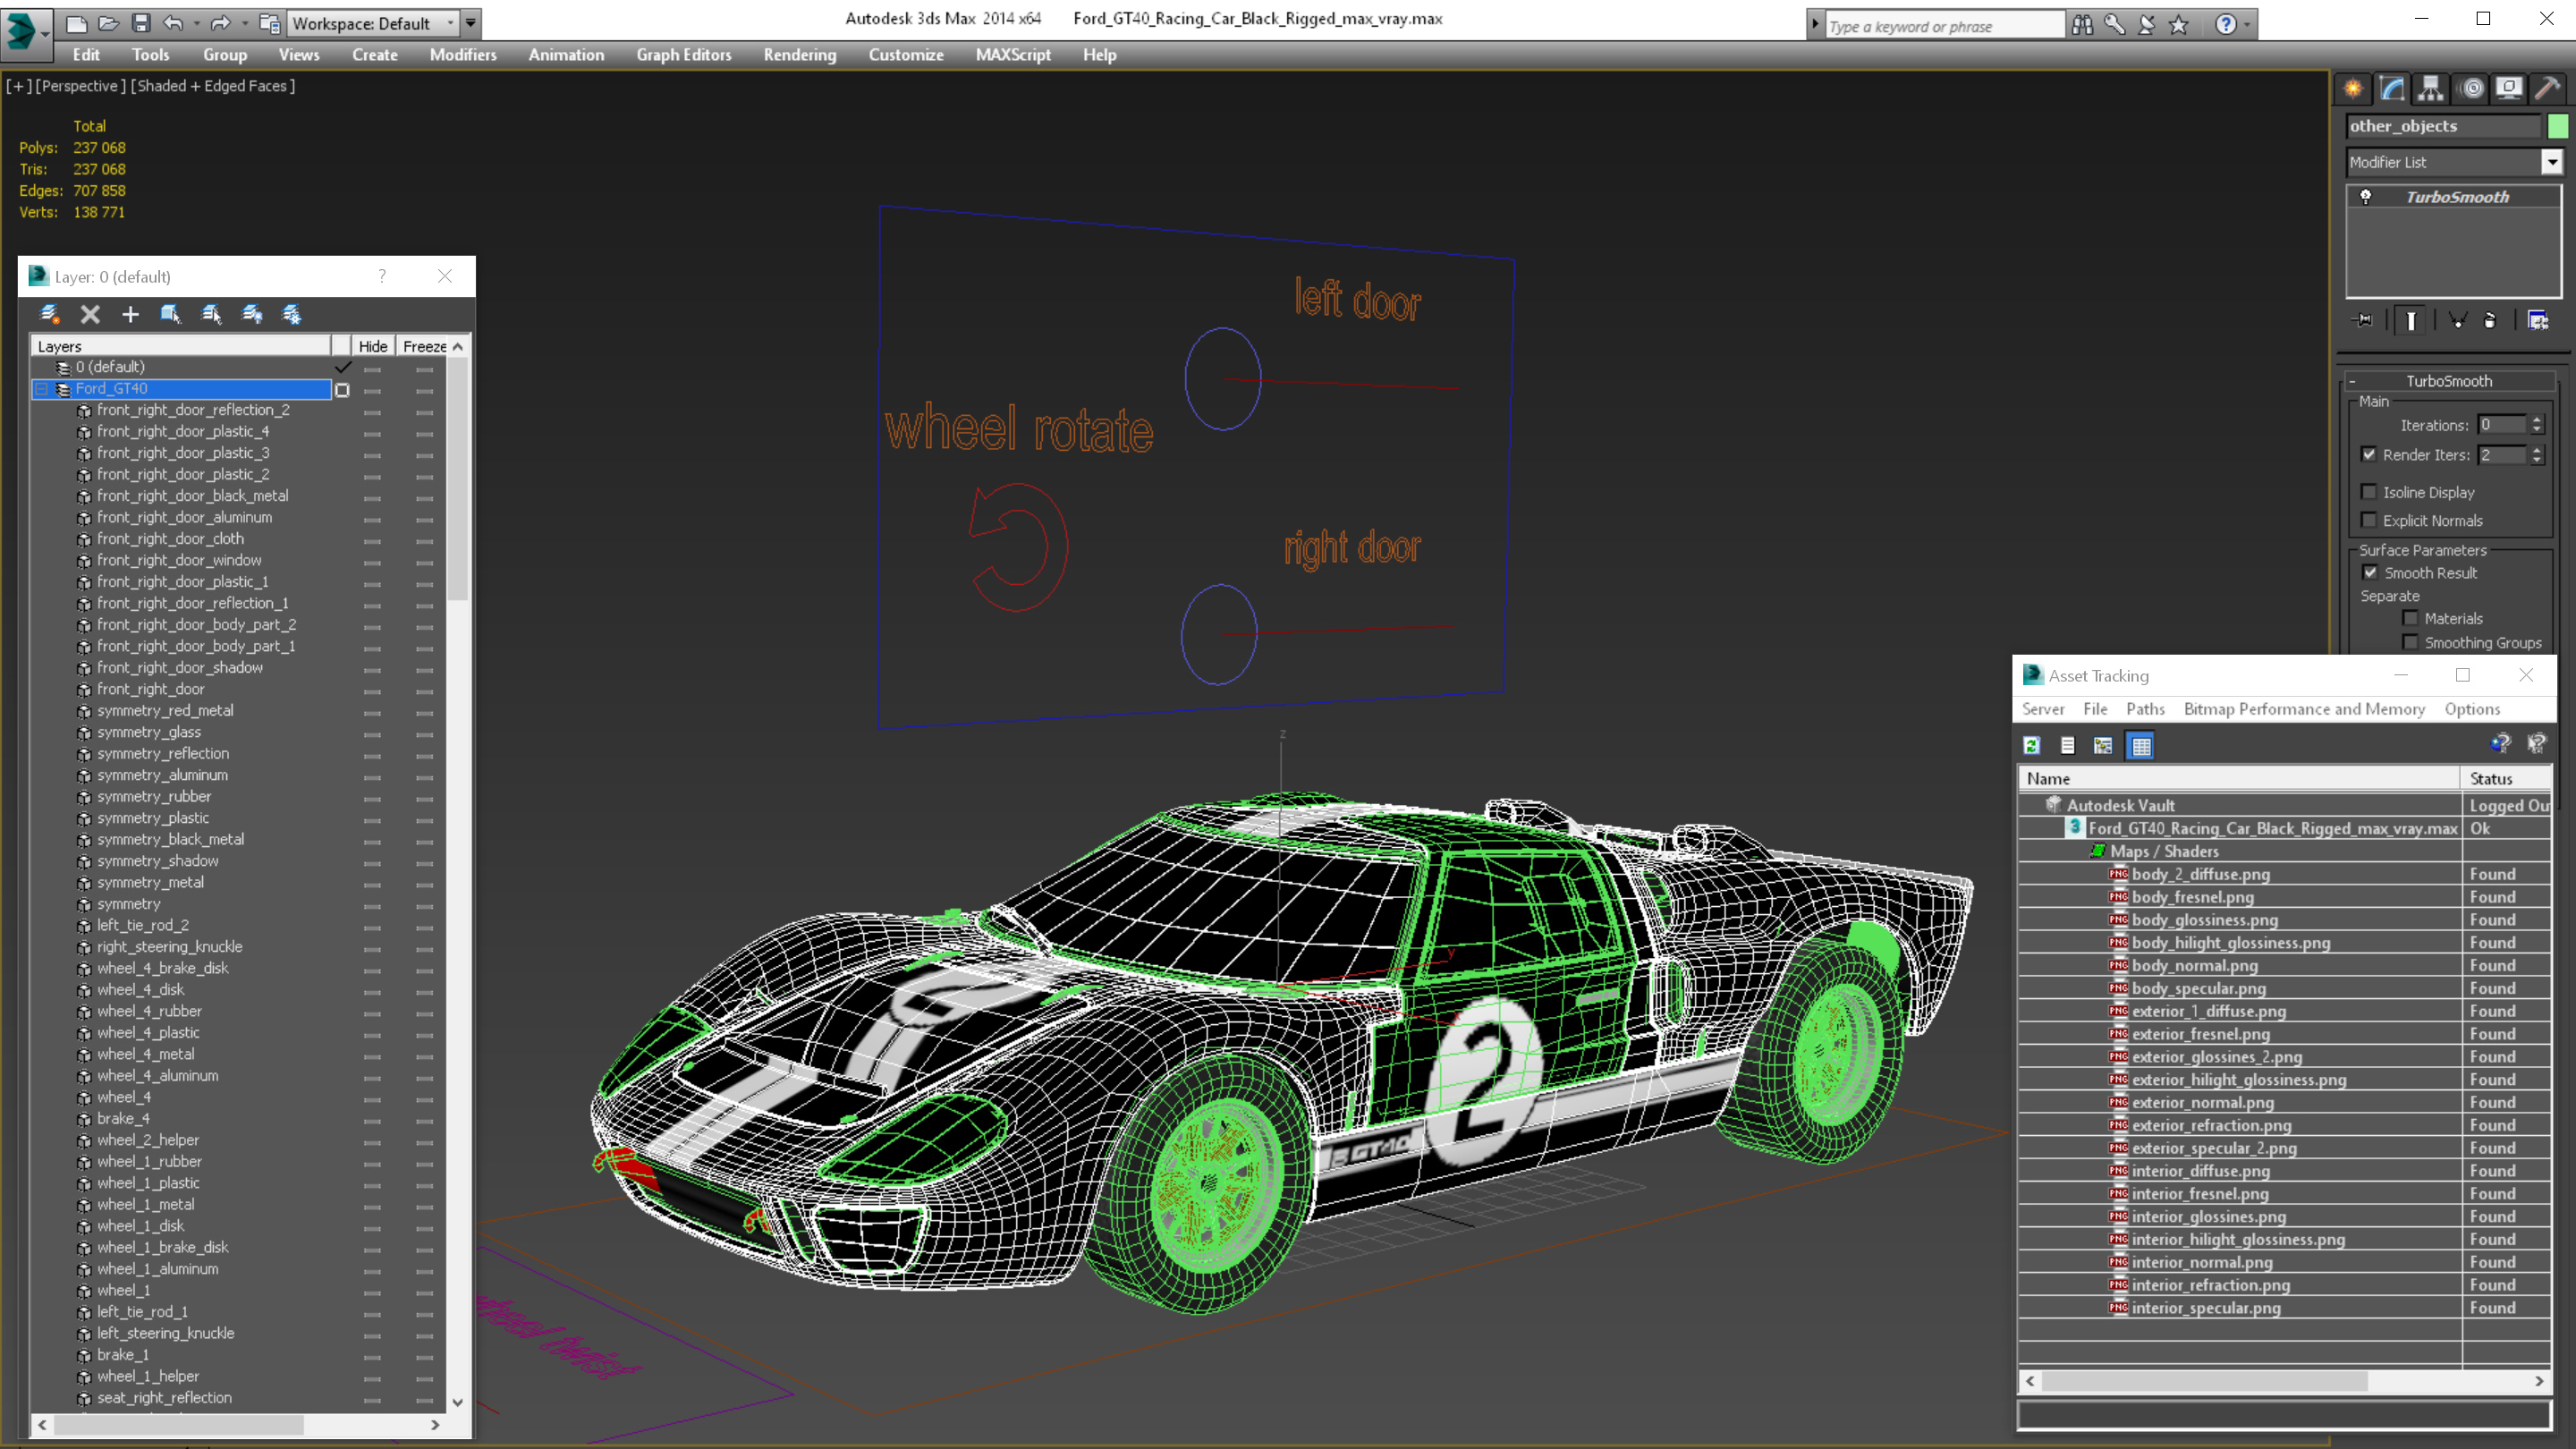Enable Isoline Display checkbox
The height and width of the screenshot is (1449, 2576).
coord(2369,492)
